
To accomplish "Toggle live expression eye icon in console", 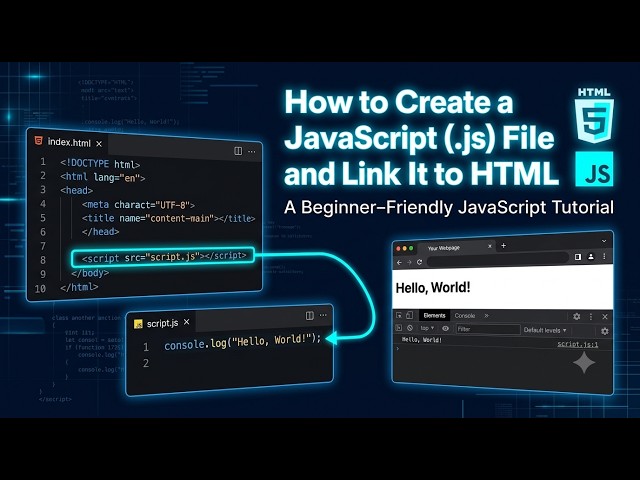I will coord(445,329).
